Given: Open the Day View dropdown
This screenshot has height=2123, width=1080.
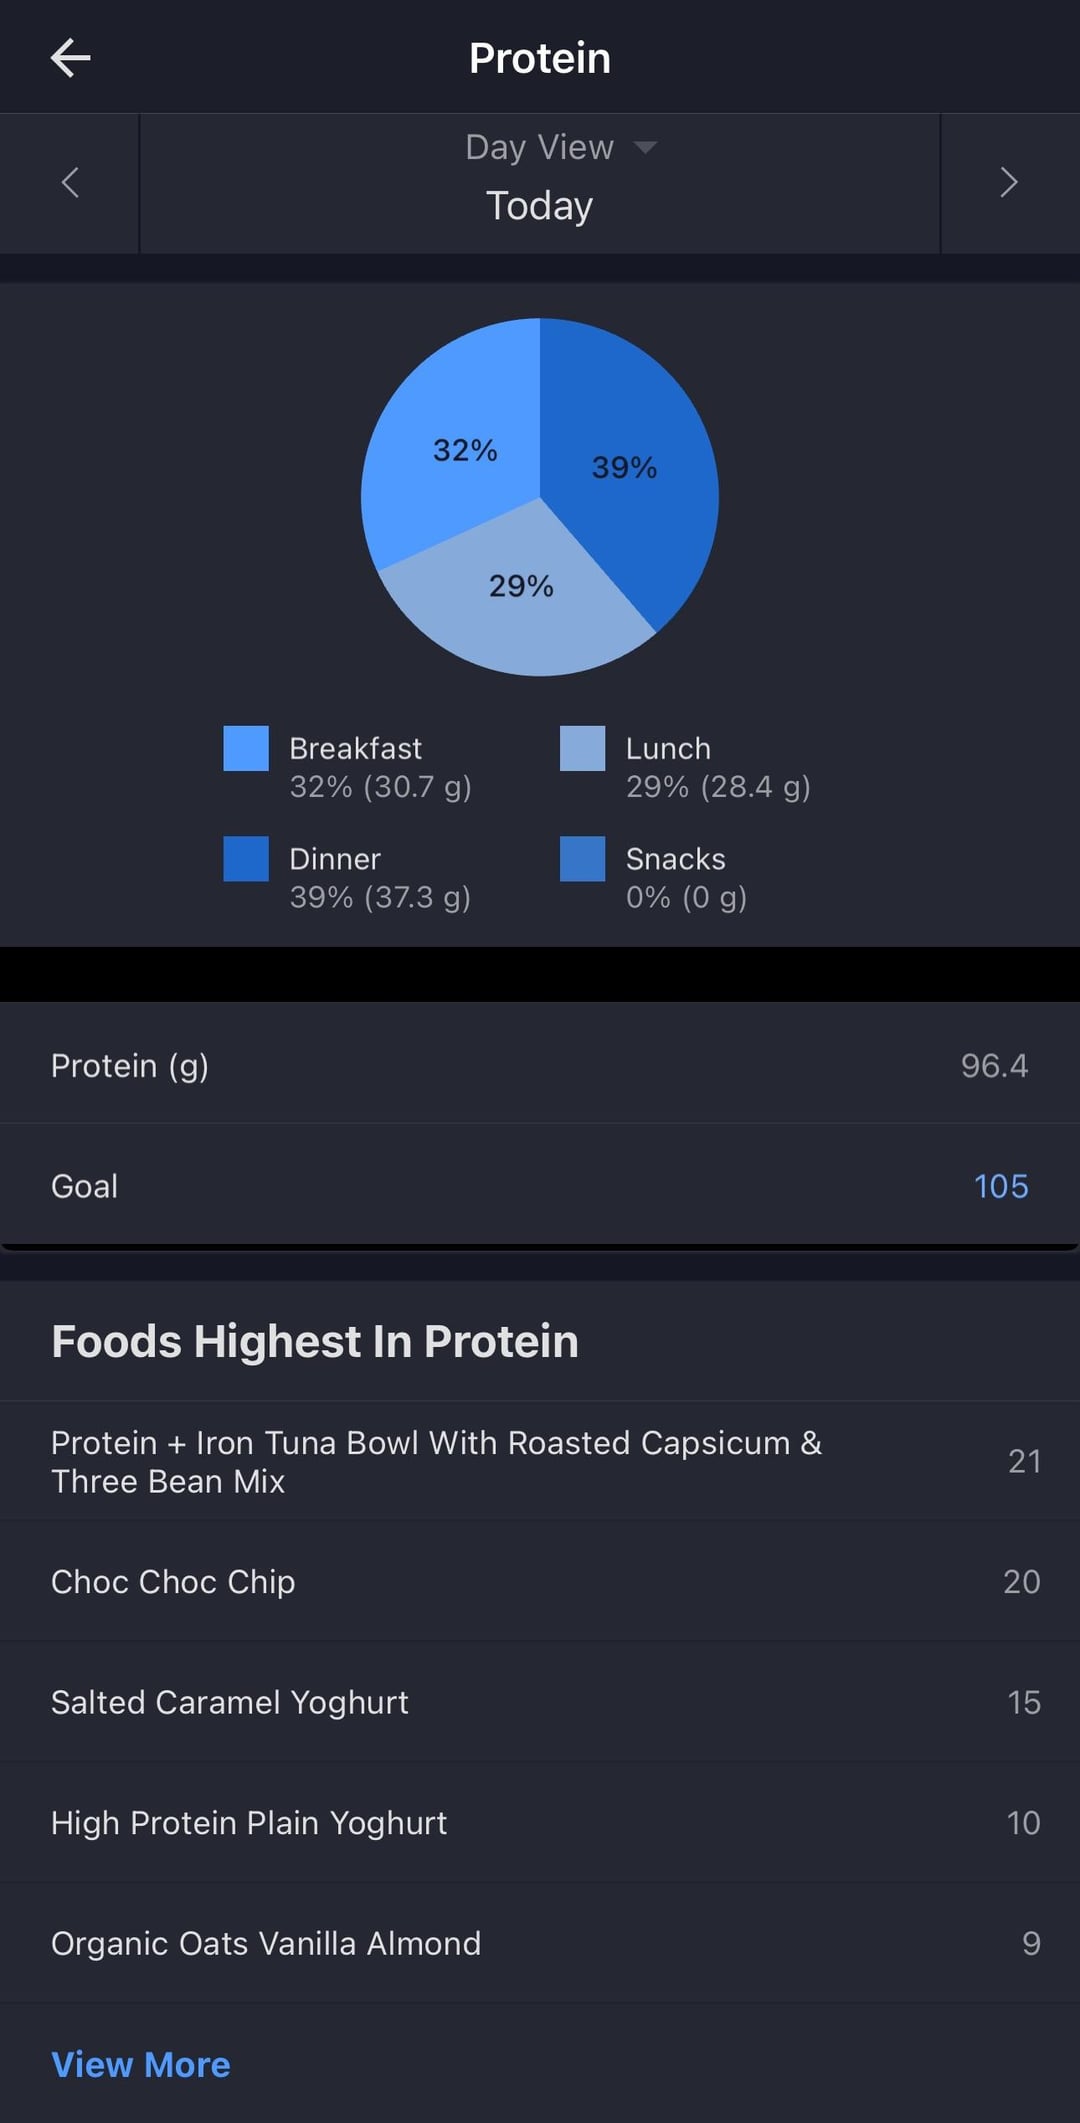Looking at the screenshot, I should tap(560, 147).
